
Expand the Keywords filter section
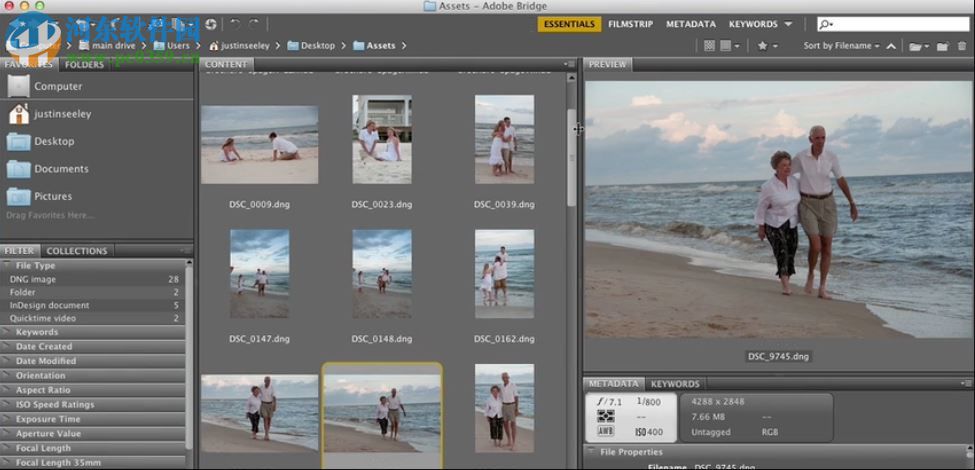click(7, 332)
